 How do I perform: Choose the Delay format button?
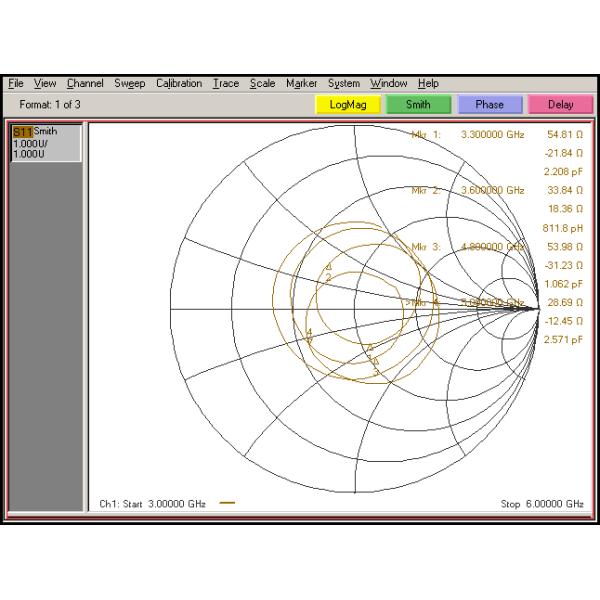[560, 104]
